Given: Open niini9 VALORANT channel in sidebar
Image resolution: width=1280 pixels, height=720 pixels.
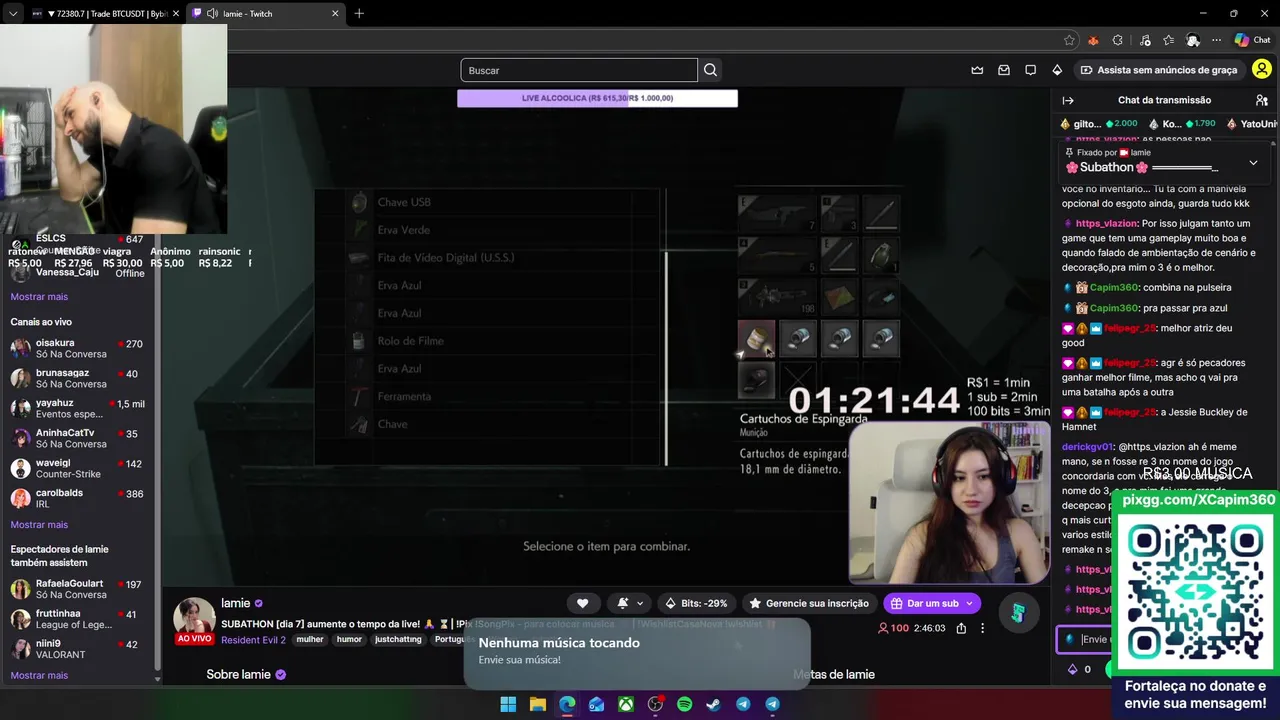Looking at the screenshot, I should click(x=78, y=649).
